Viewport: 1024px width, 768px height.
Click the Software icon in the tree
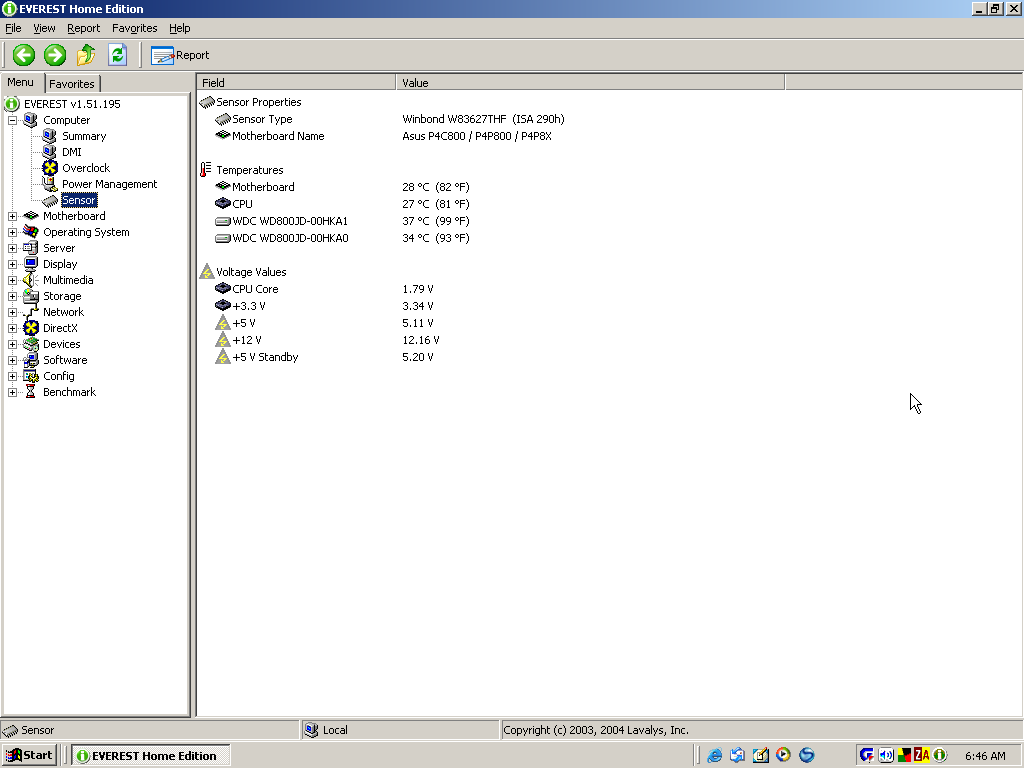[x=31, y=360]
